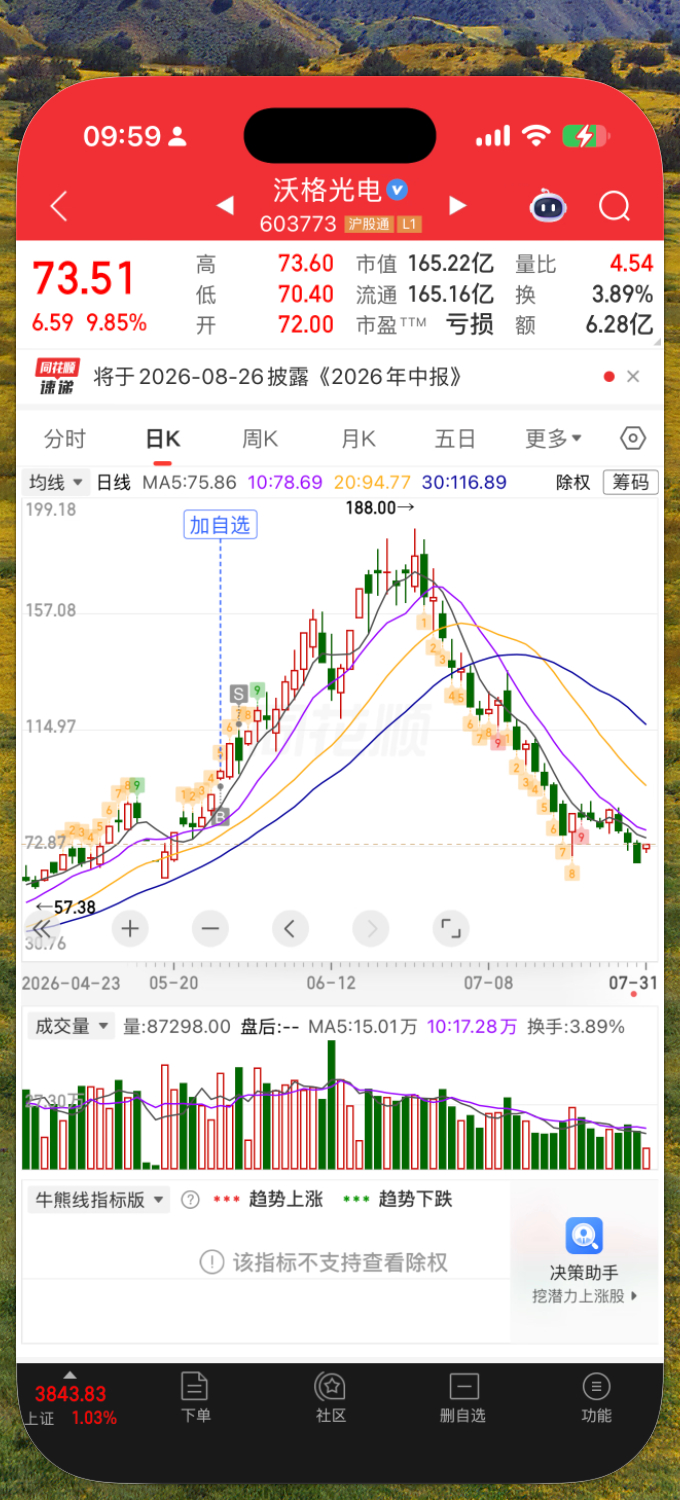680x1500 pixels.
Task: Open announcement 将于2026-08-26披露《2026年中报》
Action: tap(278, 377)
